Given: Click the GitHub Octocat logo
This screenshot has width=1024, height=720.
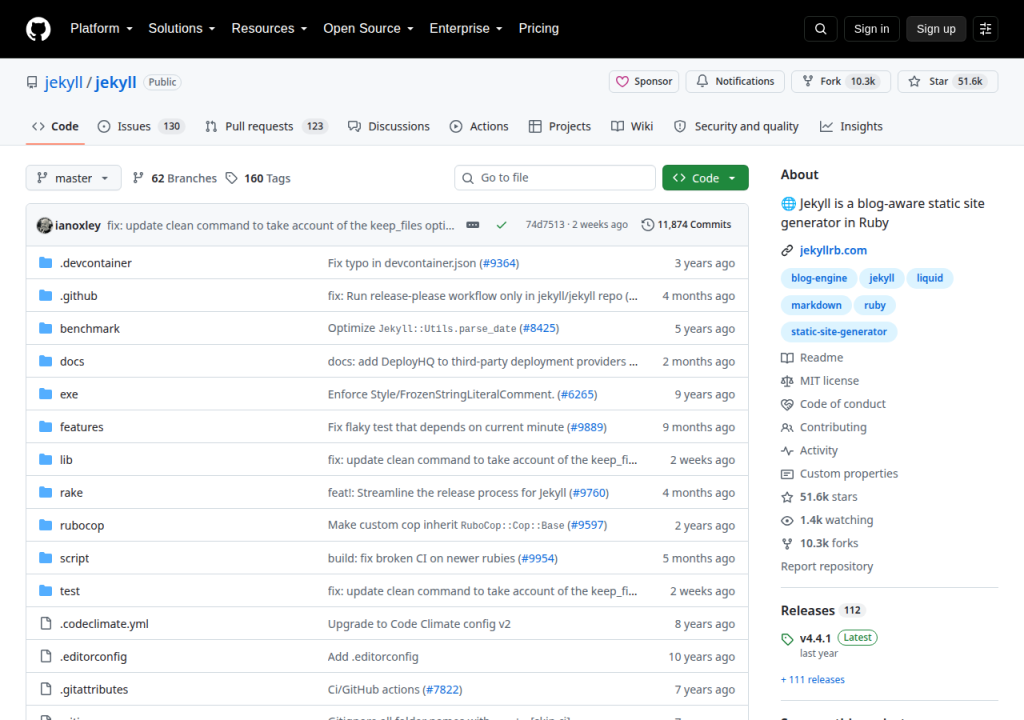Looking at the screenshot, I should pos(39,29).
